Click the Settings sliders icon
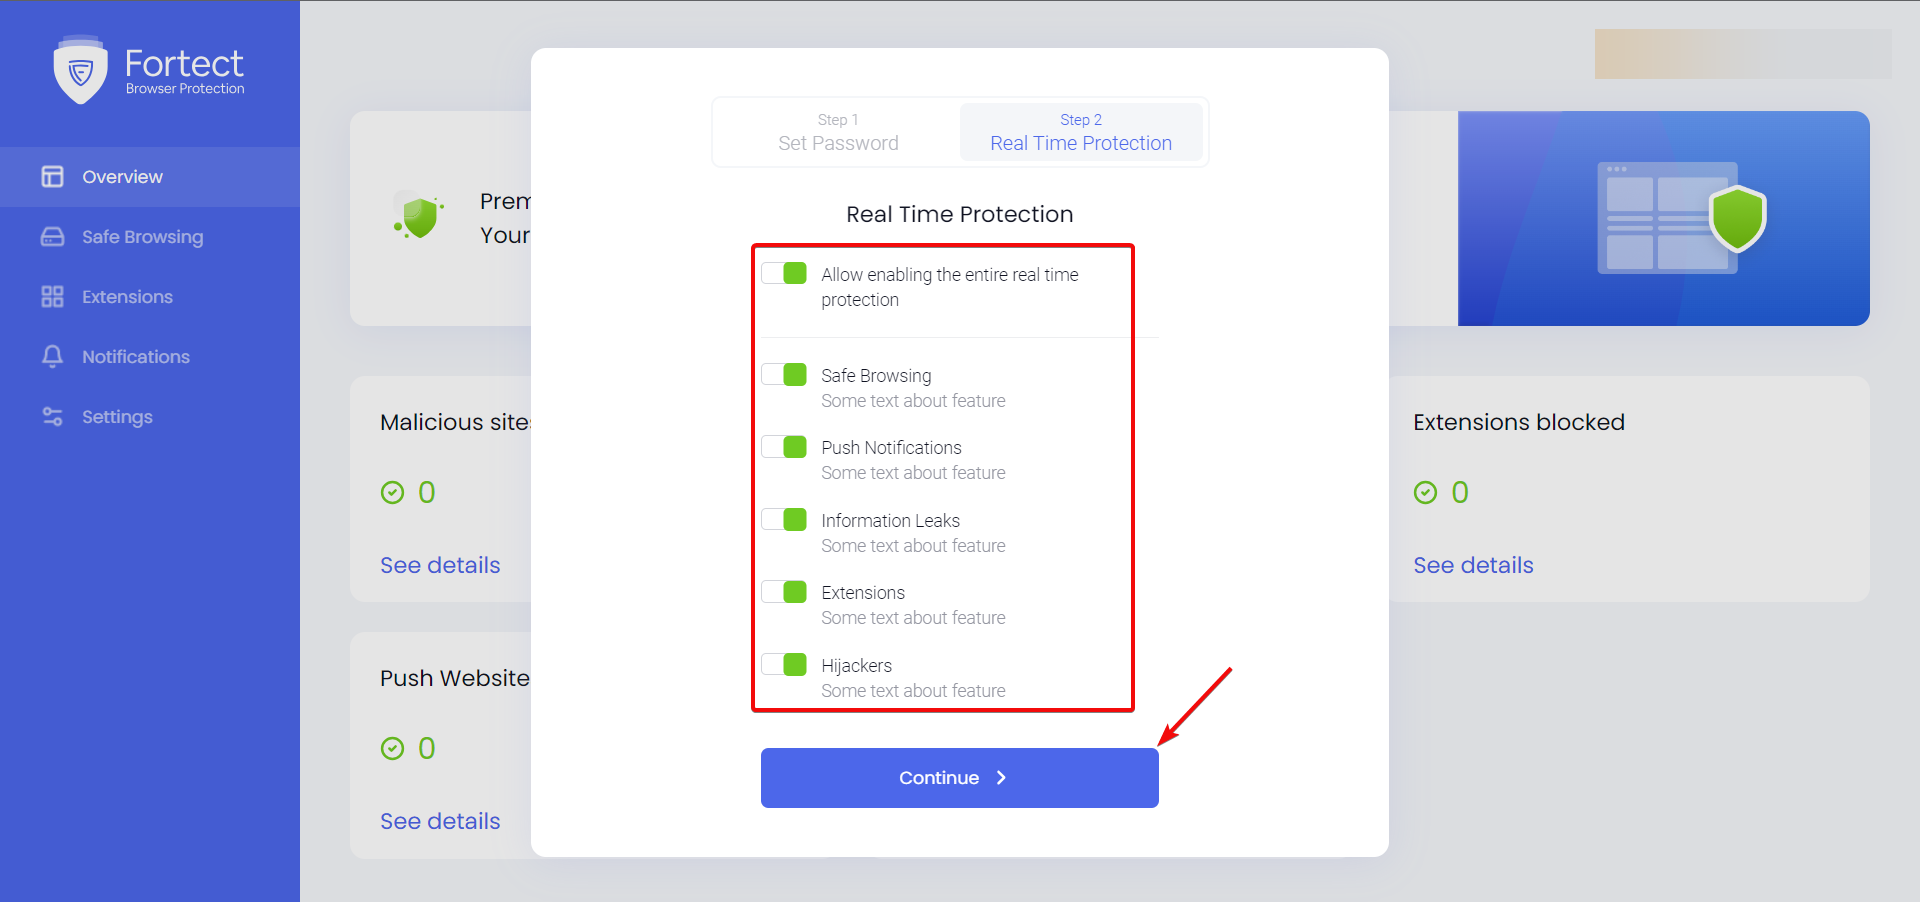Viewport: 1920px width, 902px height. (52, 417)
